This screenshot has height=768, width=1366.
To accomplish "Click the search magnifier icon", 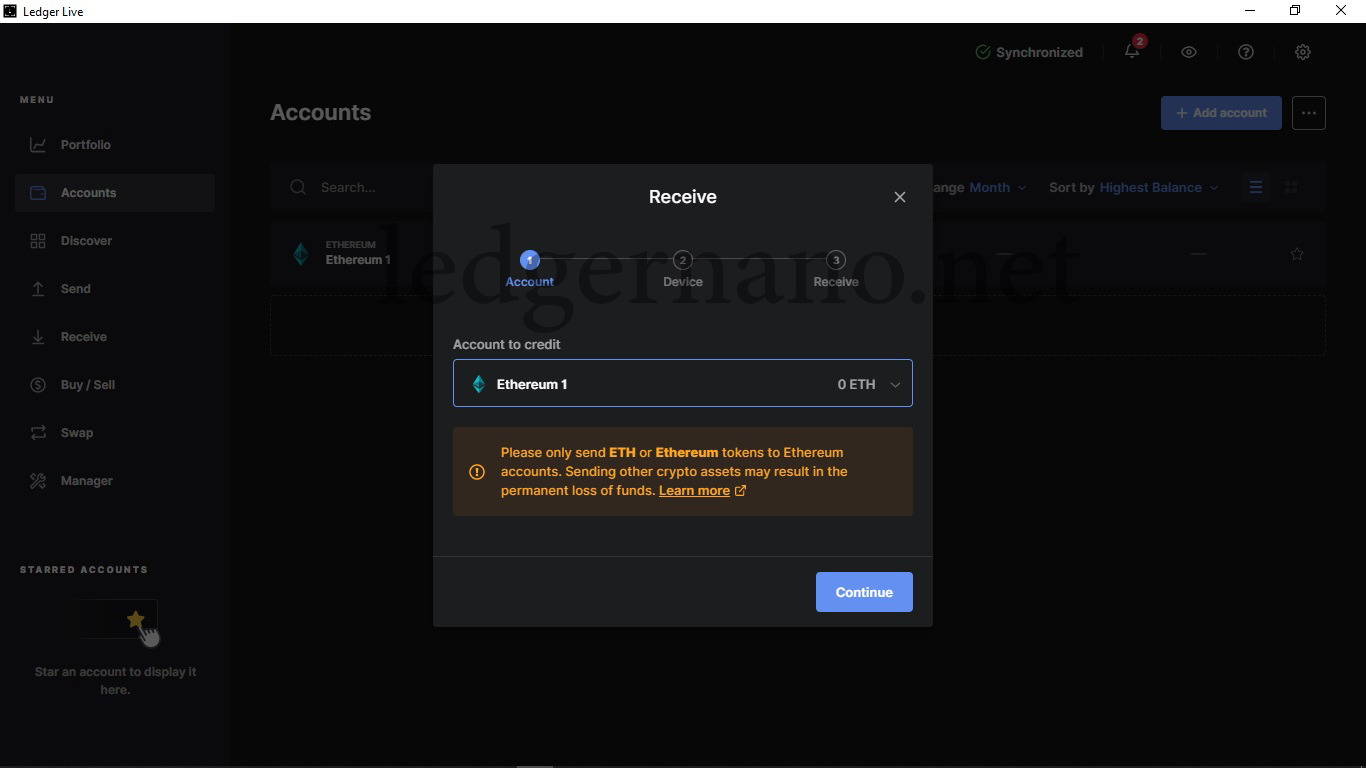I will [x=298, y=187].
